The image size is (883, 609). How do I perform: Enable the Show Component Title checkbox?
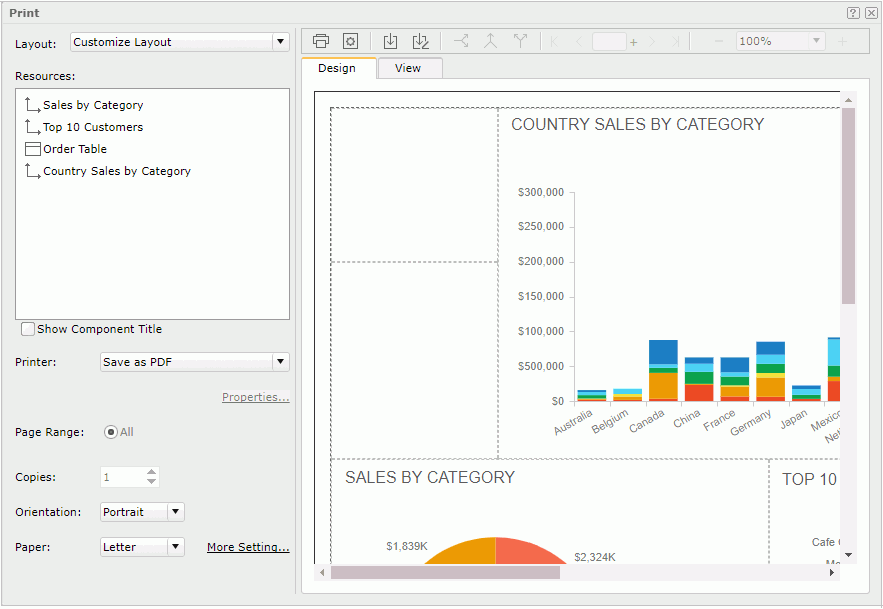[x=28, y=329]
